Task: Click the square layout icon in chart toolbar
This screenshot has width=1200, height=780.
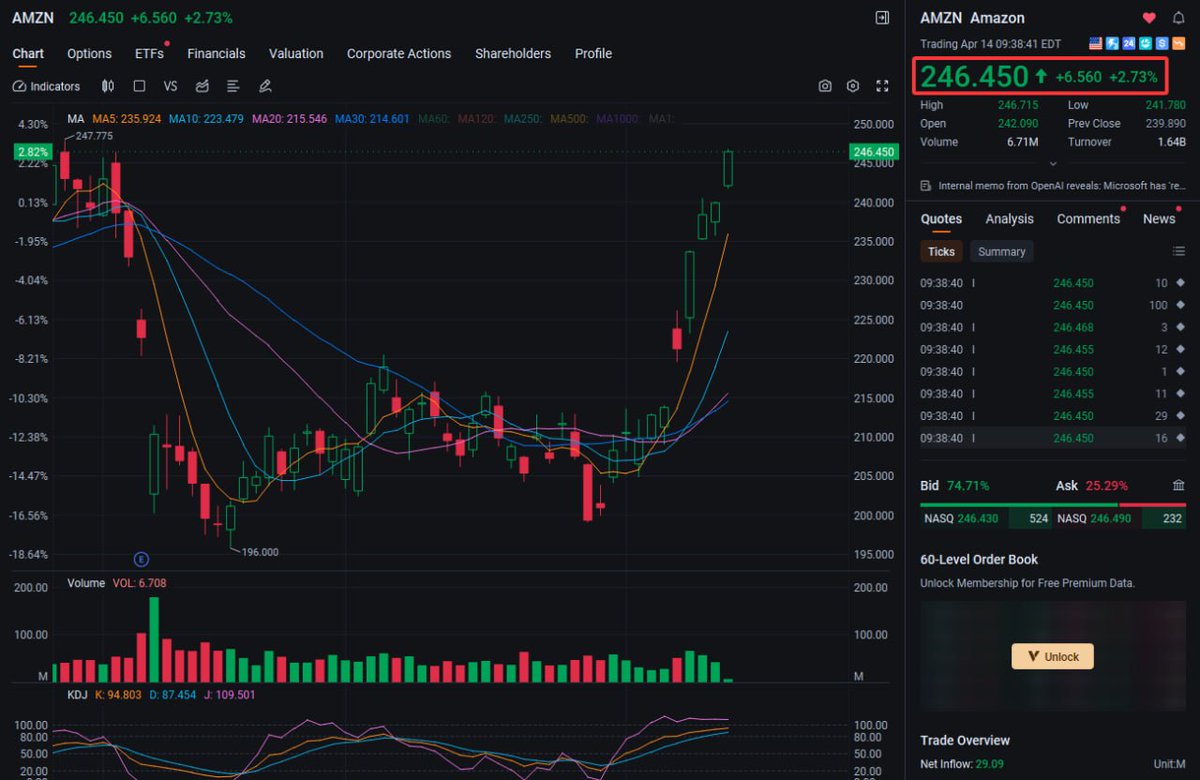Action: (139, 87)
